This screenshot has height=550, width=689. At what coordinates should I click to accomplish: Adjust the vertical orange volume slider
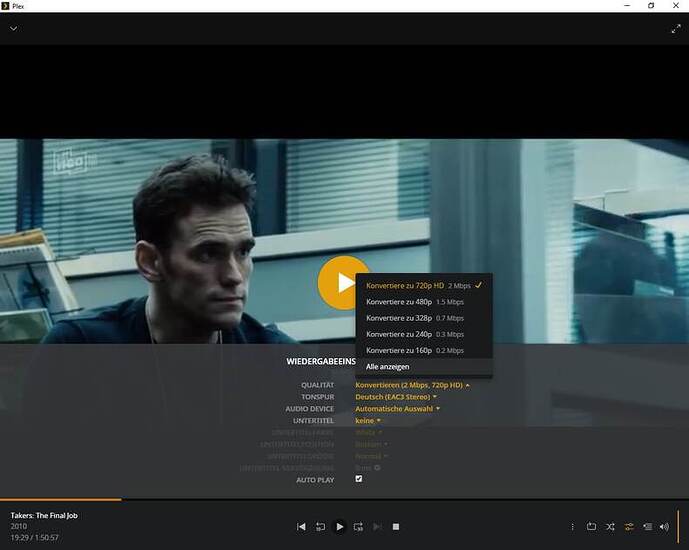pyautogui.click(x=678, y=527)
